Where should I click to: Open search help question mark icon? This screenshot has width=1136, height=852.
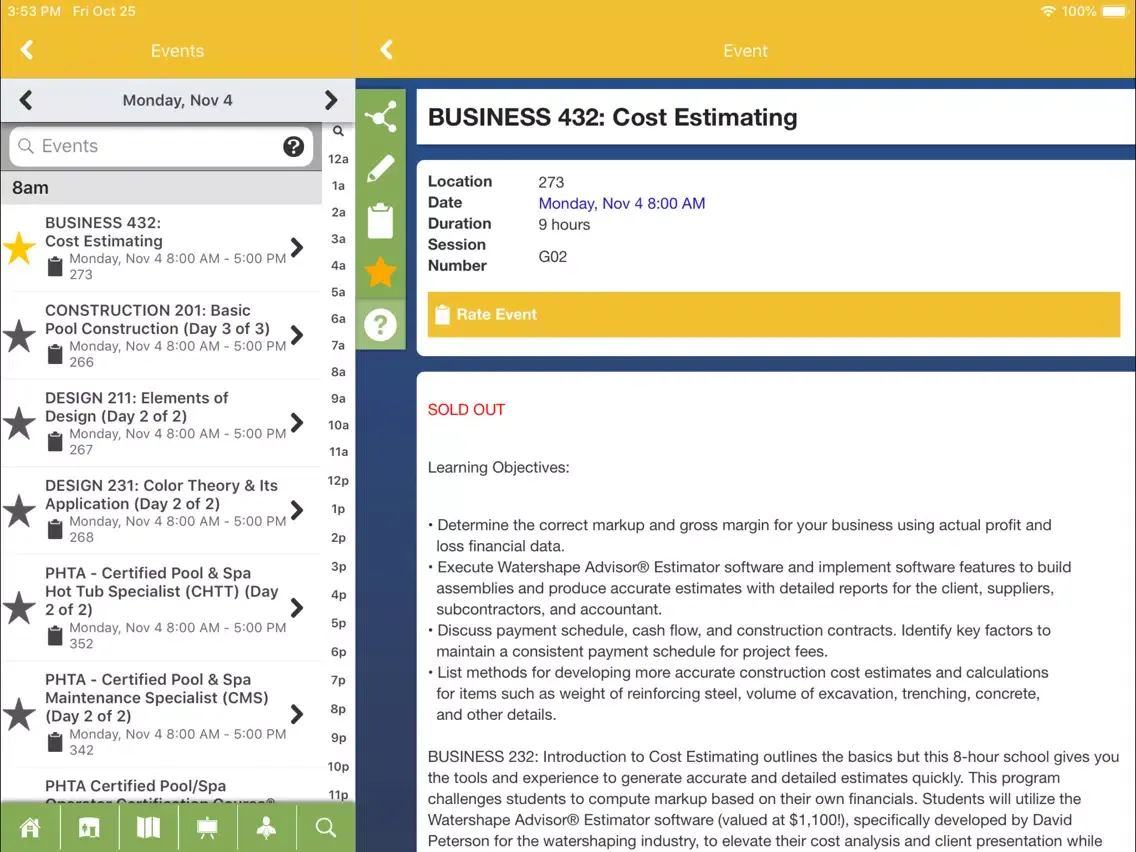pyautogui.click(x=293, y=146)
